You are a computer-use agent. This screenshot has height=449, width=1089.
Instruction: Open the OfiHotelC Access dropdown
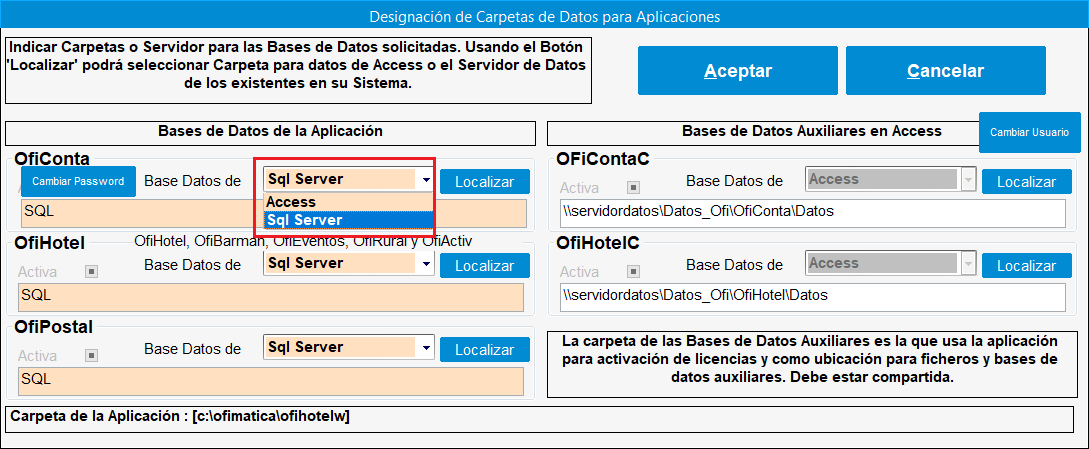(967, 263)
